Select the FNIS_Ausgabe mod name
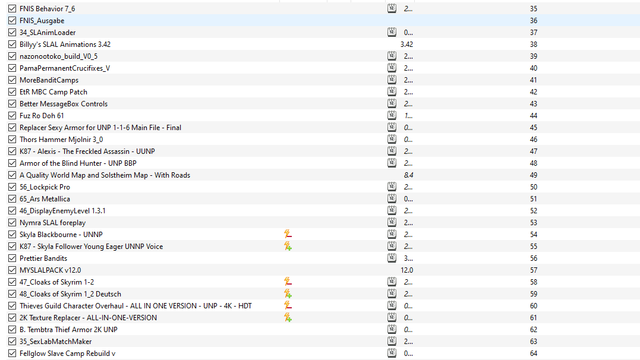The height and width of the screenshot is (360, 640). 42,20
